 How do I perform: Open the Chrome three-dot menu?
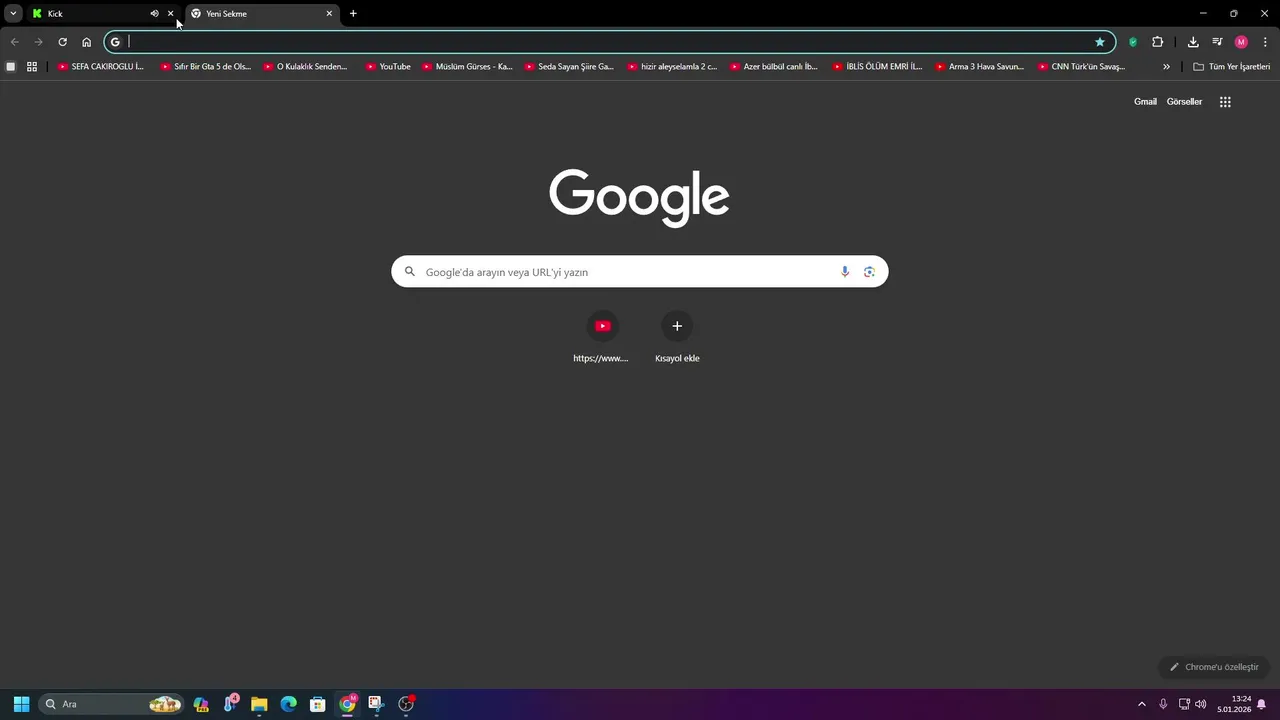1265,42
